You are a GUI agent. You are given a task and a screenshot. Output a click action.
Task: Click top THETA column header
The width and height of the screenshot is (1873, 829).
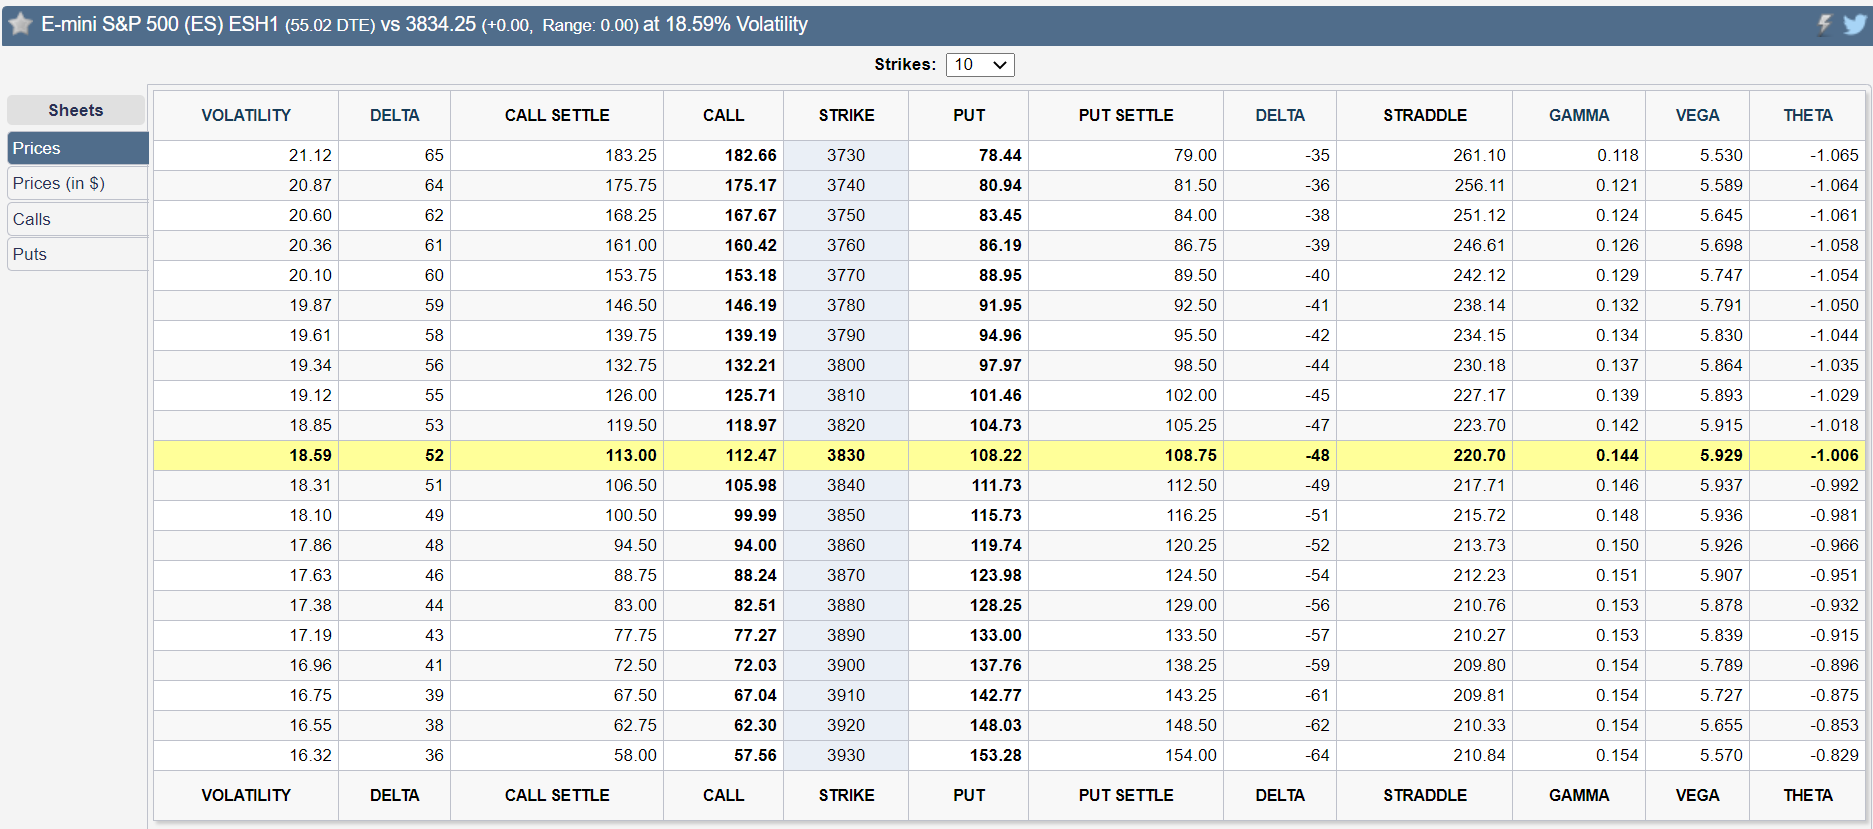pyautogui.click(x=1808, y=116)
